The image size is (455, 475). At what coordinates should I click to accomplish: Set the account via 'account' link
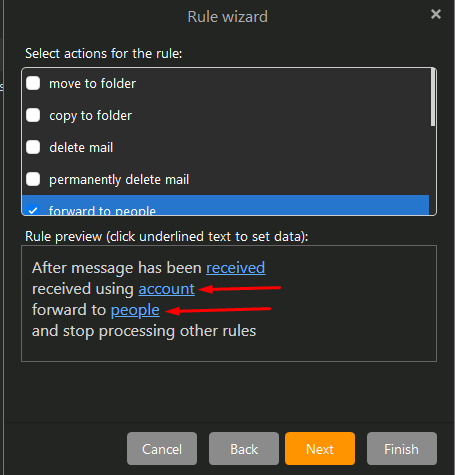pyautogui.click(x=166, y=289)
